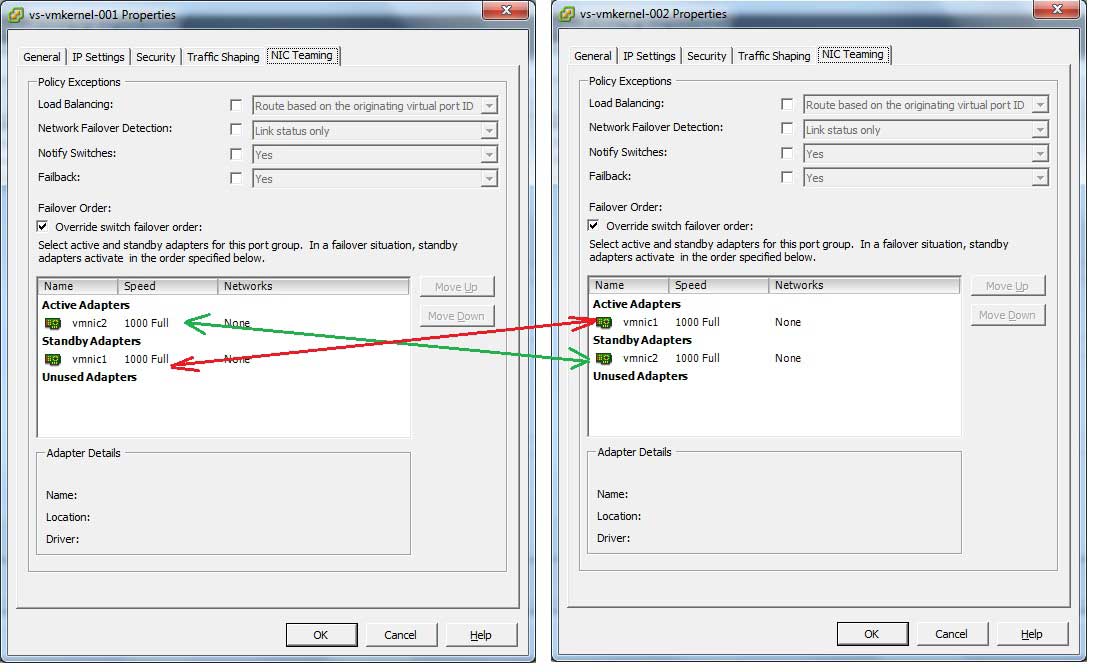Close the vs-vmkernel-001 Properties window
Viewport: 1100px width, 672px height.
[506, 10]
